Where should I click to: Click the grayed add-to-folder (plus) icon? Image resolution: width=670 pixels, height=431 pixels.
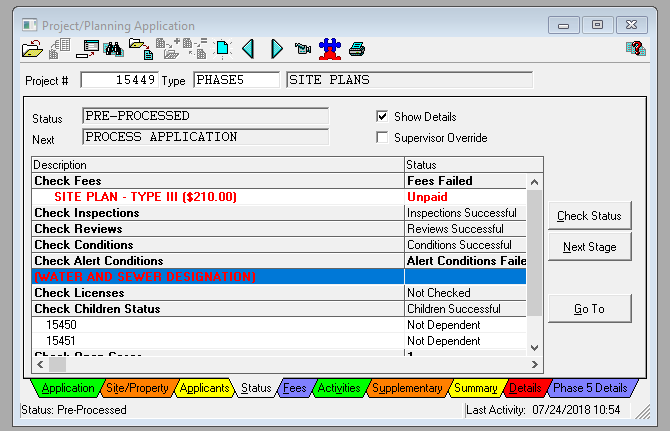(x=168, y=49)
